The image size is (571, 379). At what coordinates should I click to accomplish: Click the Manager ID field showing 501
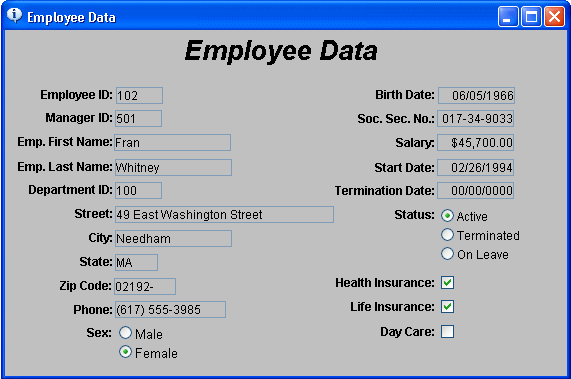[x=138, y=119]
